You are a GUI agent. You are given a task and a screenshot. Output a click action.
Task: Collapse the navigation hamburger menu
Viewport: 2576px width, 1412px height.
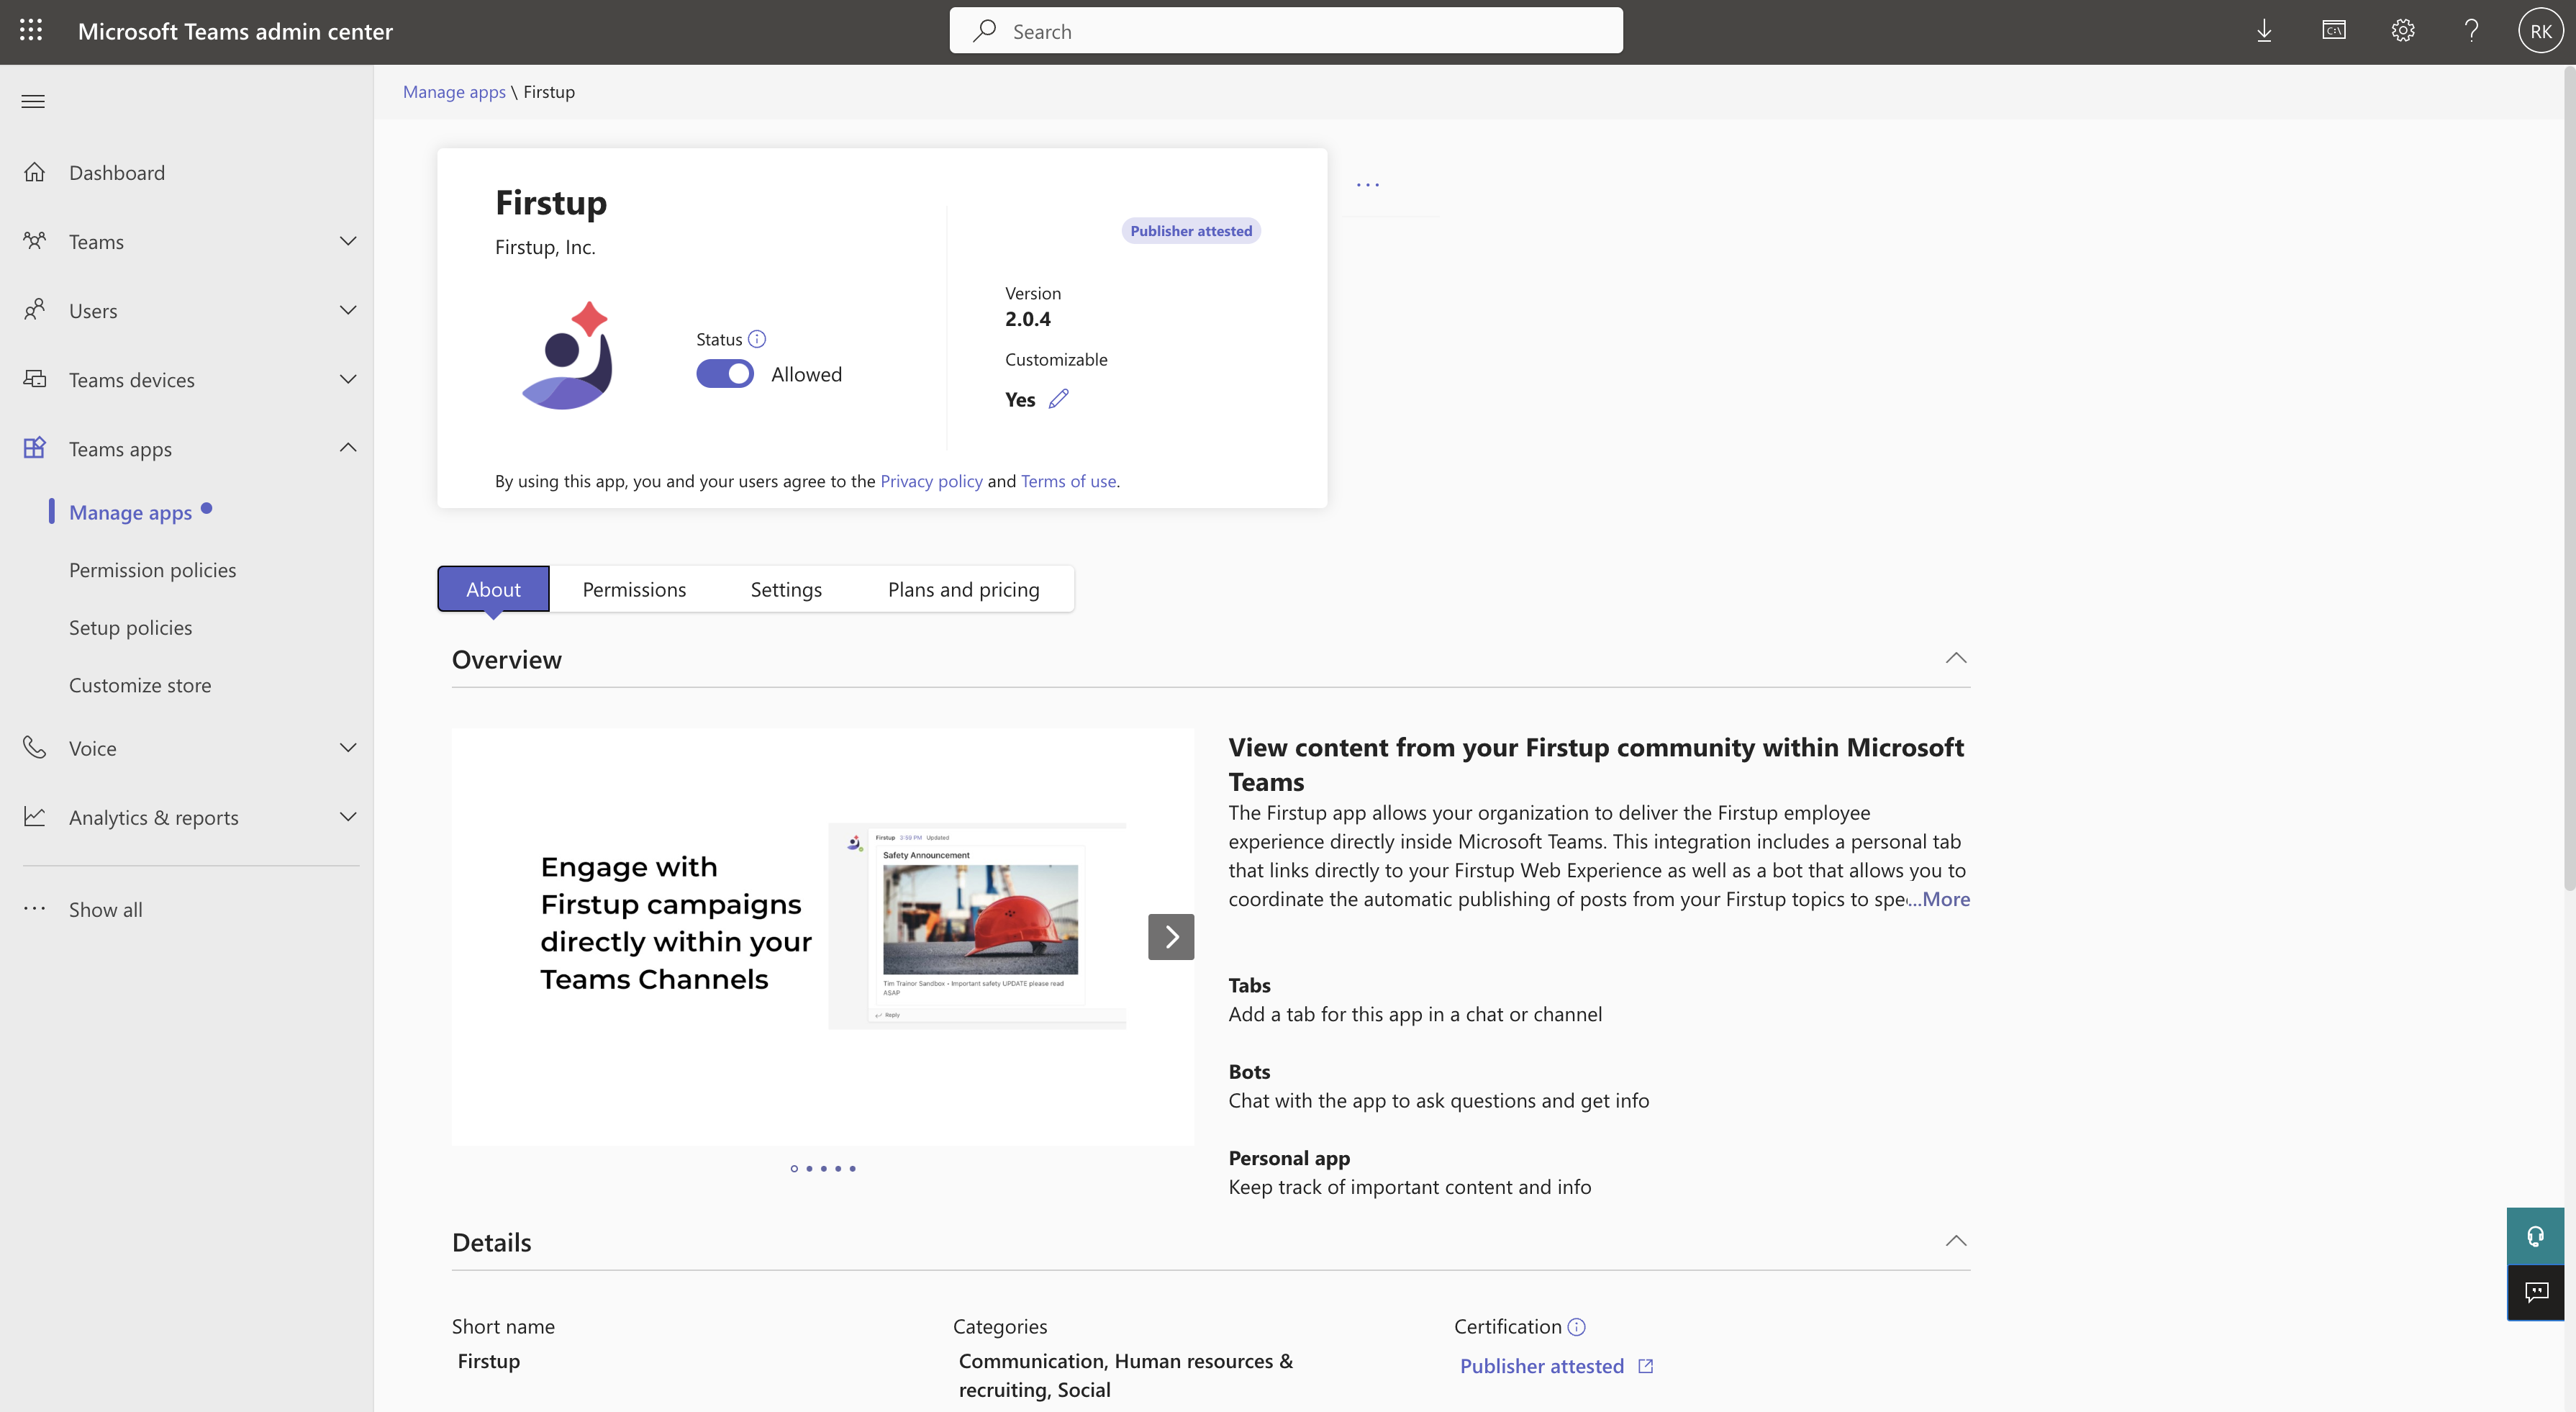[33, 101]
